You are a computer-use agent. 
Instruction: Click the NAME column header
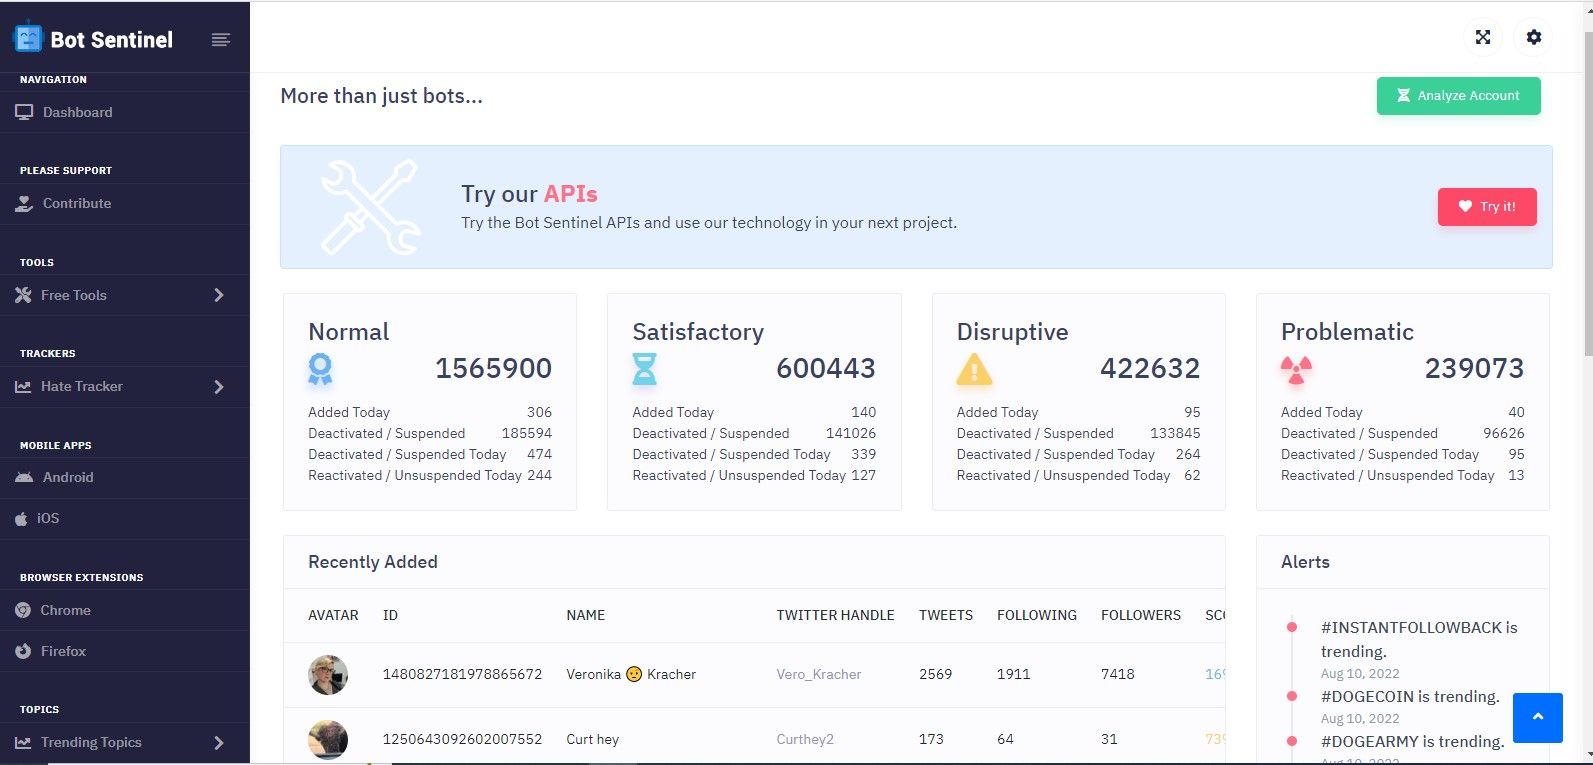click(x=585, y=615)
